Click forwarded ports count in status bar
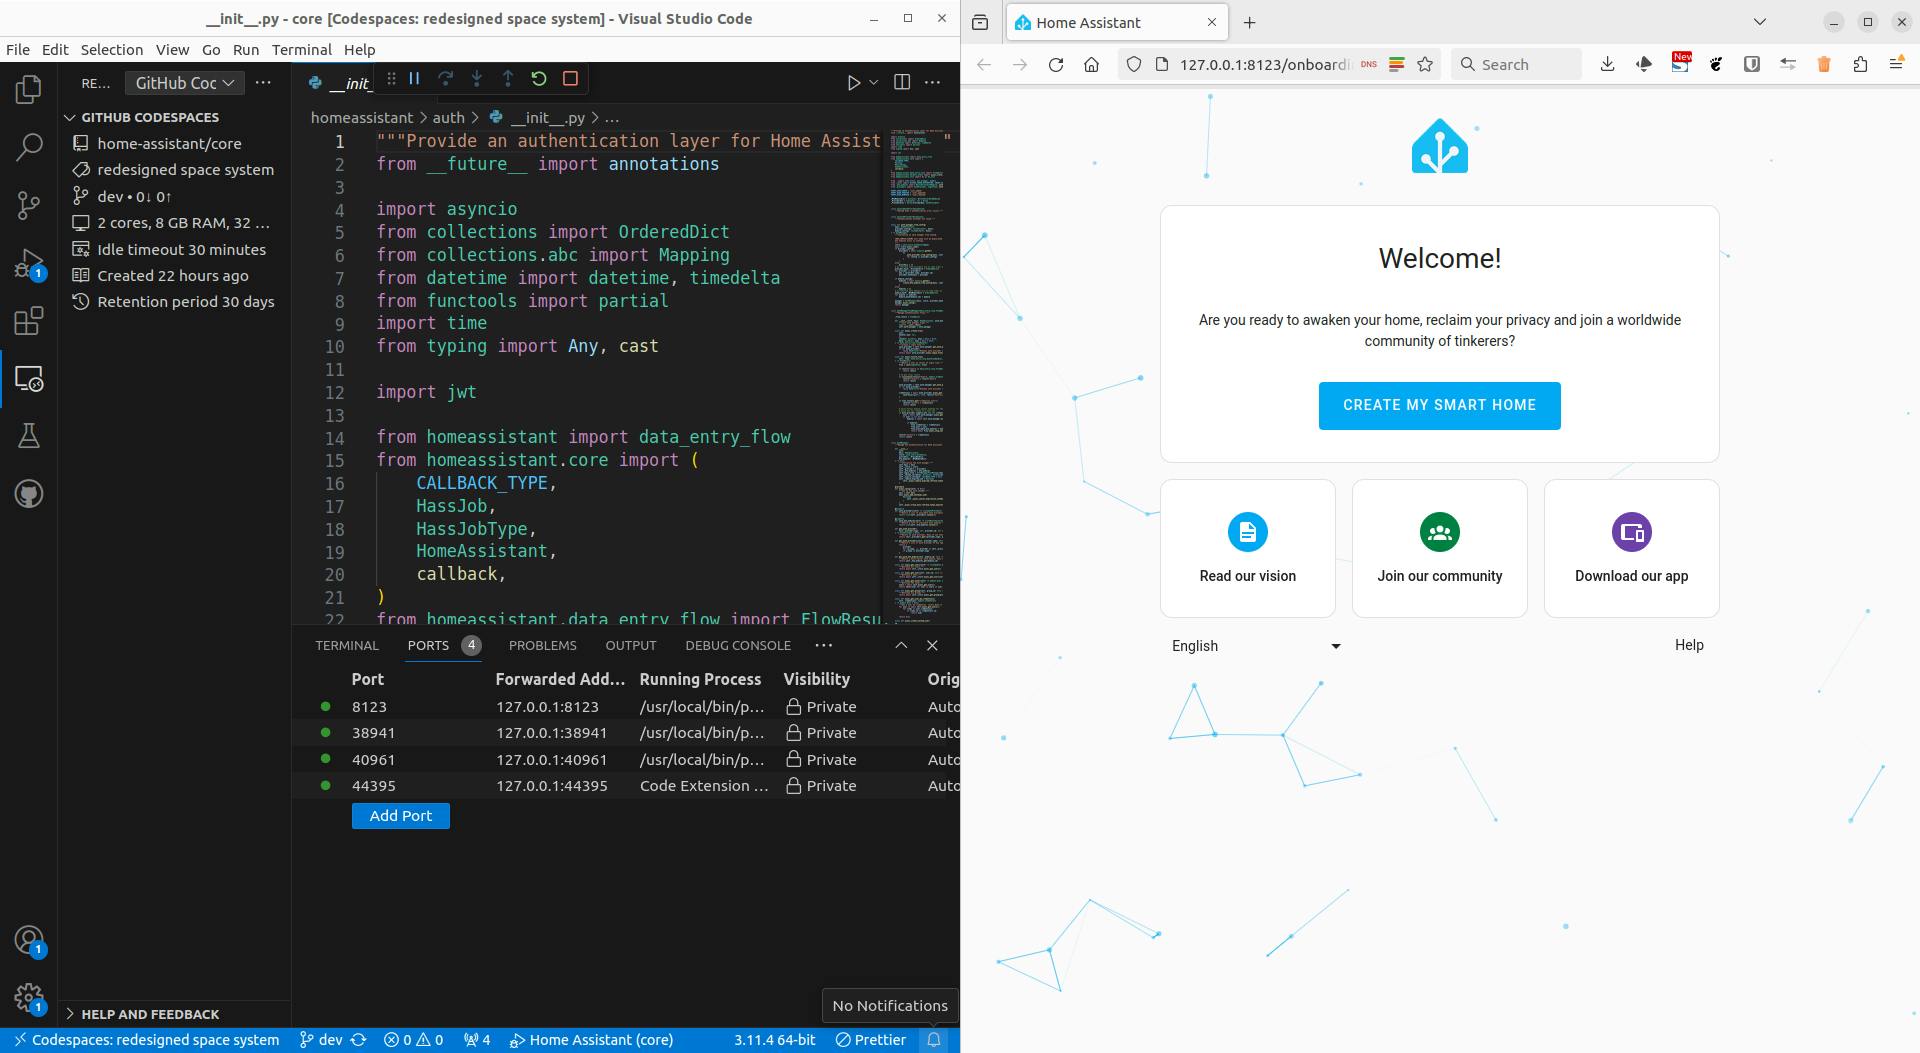 [477, 1040]
